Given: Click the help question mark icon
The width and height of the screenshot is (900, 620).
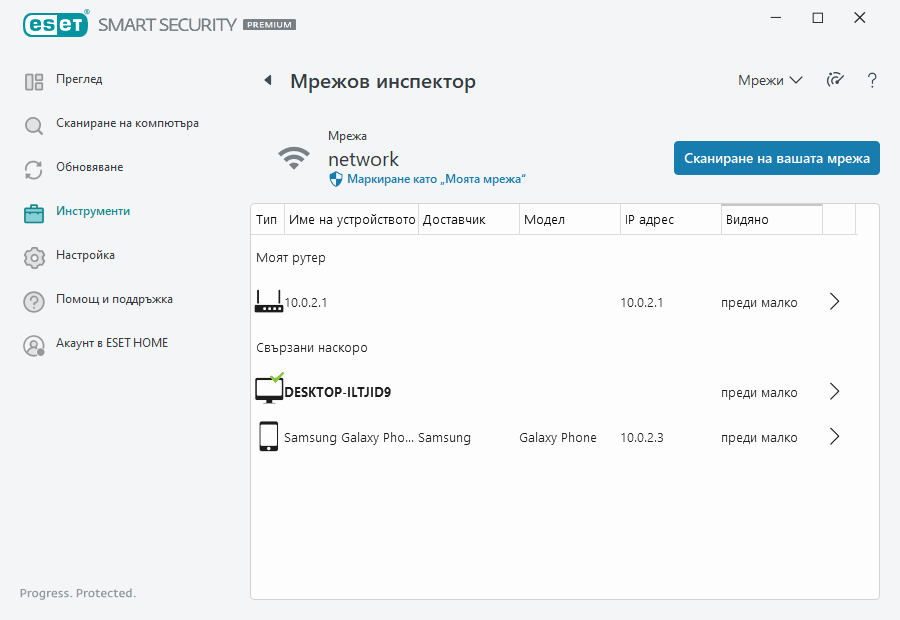Looking at the screenshot, I should point(872,80).
